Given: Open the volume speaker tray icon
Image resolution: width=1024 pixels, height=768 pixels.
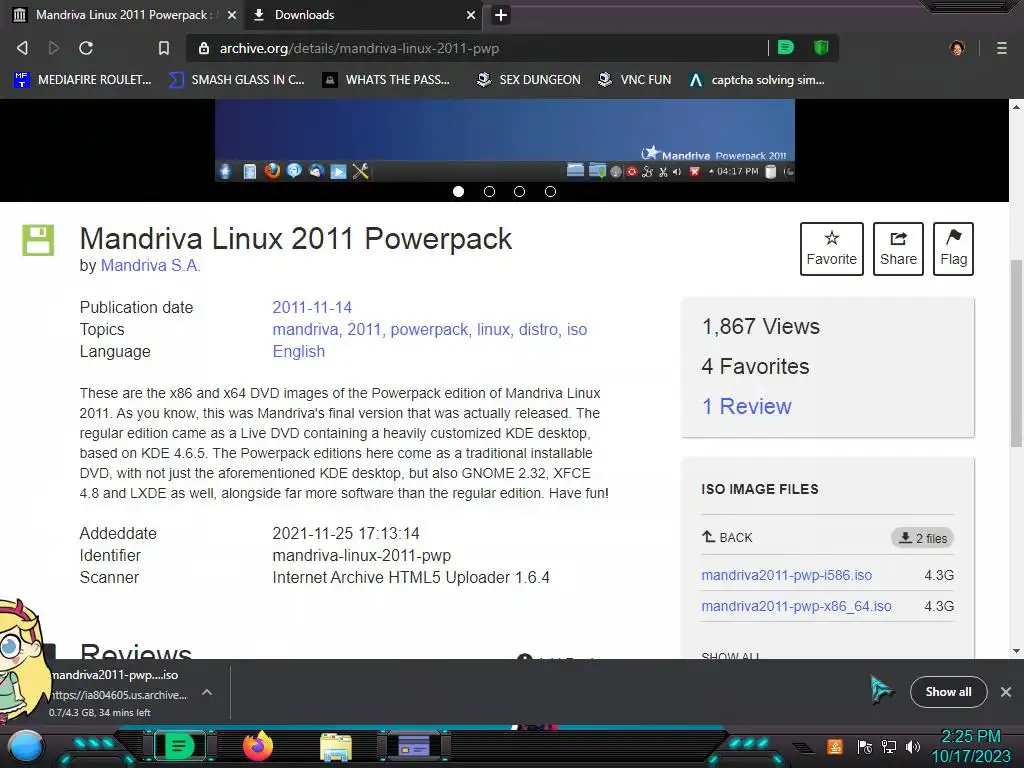Looking at the screenshot, I should [x=912, y=747].
